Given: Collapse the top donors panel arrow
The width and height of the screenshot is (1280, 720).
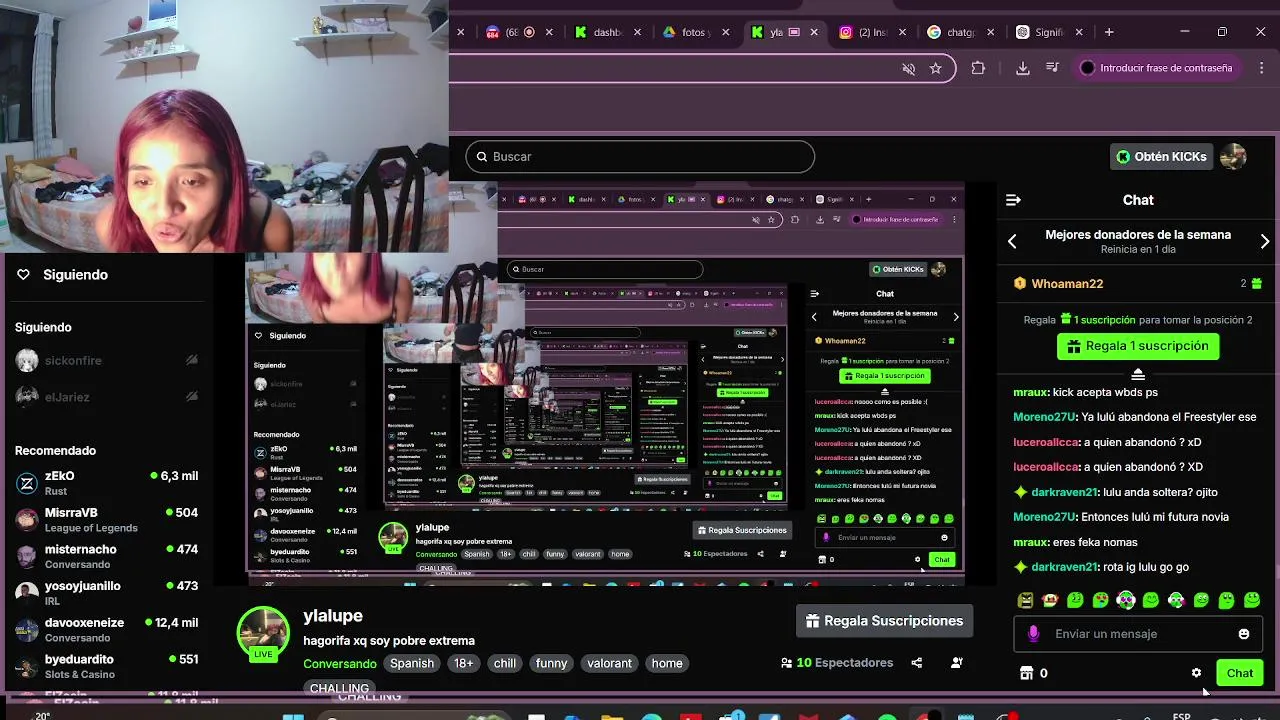Looking at the screenshot, I should 1138,374.
